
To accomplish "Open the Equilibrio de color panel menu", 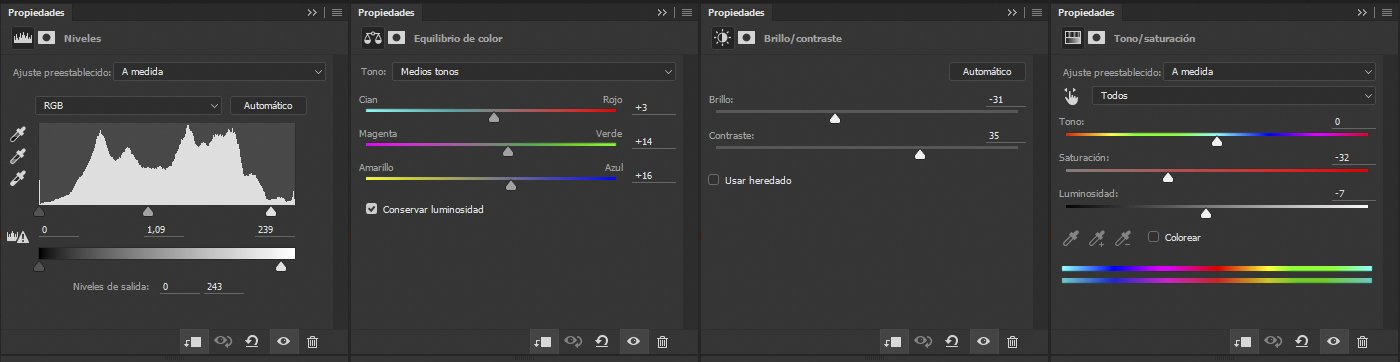I will point(687,13).
